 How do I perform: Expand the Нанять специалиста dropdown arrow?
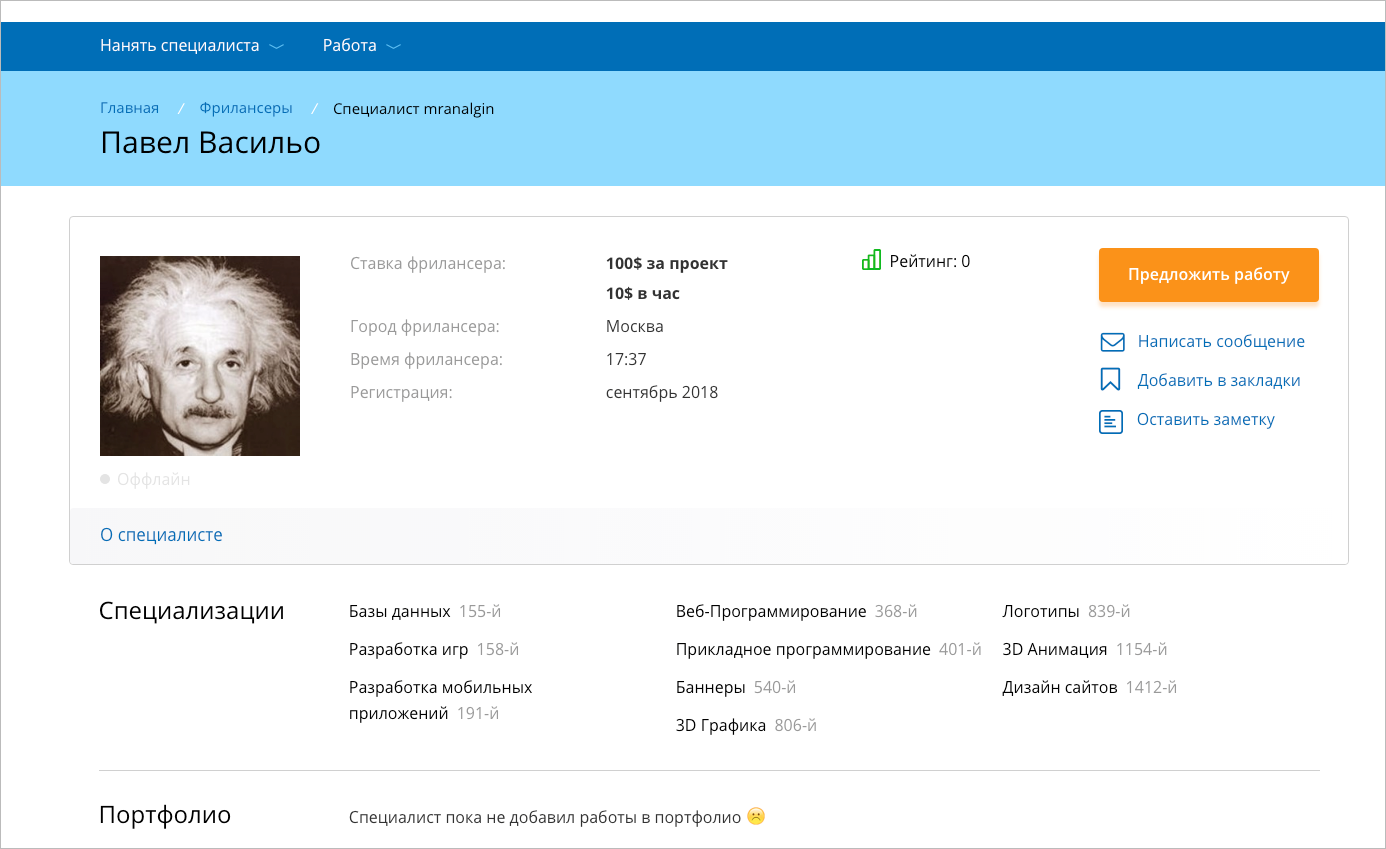[x=277, y=46]
